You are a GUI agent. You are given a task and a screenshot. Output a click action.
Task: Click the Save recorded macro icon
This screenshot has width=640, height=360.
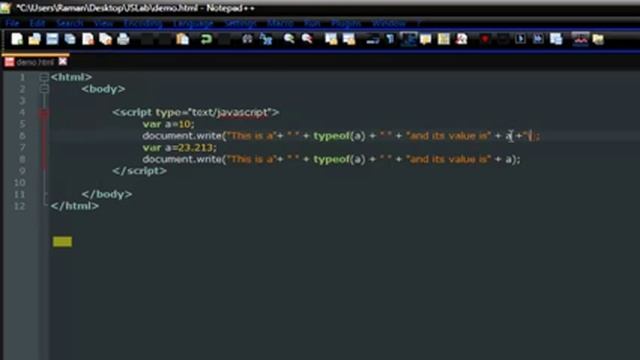[556, 39]
